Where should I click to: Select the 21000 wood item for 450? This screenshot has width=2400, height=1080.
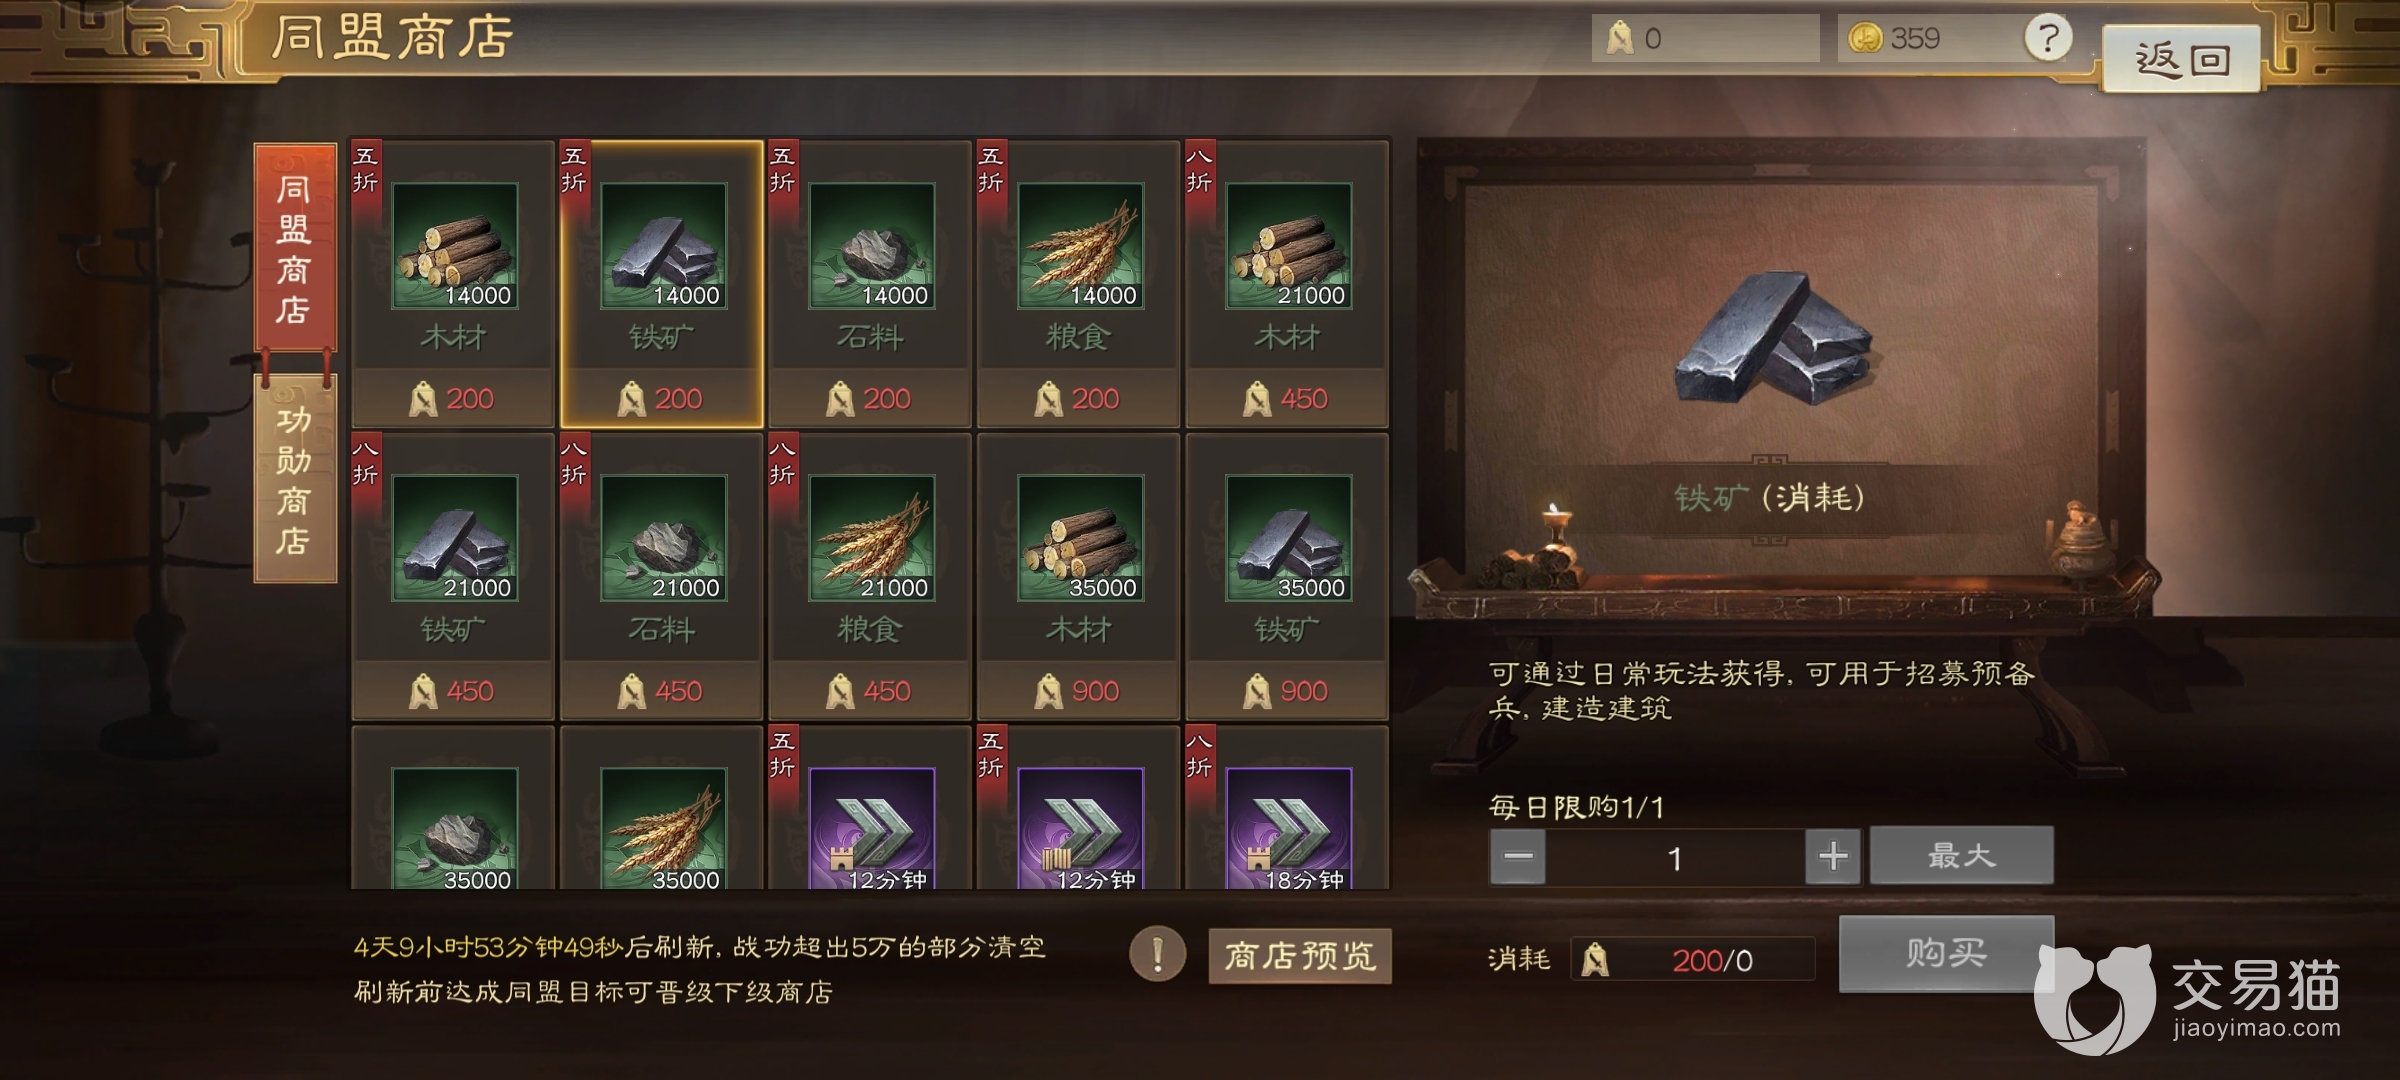tap(1287, 284)
